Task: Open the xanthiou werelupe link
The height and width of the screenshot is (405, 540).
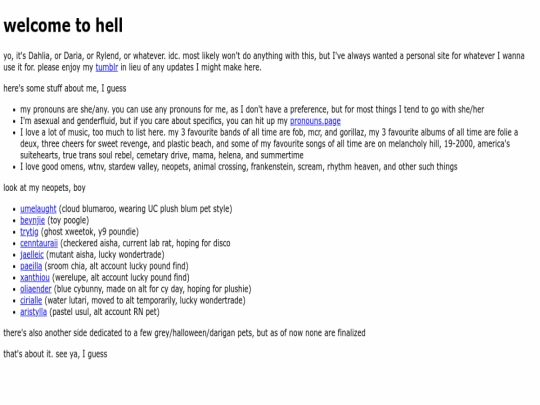Action: pos(35,278)
